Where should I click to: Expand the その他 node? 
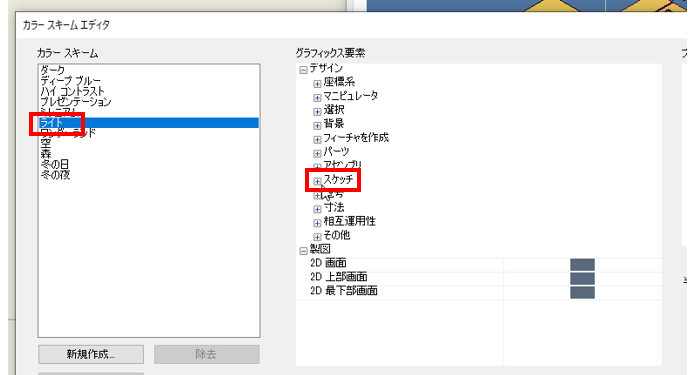[x=317, y=237]
